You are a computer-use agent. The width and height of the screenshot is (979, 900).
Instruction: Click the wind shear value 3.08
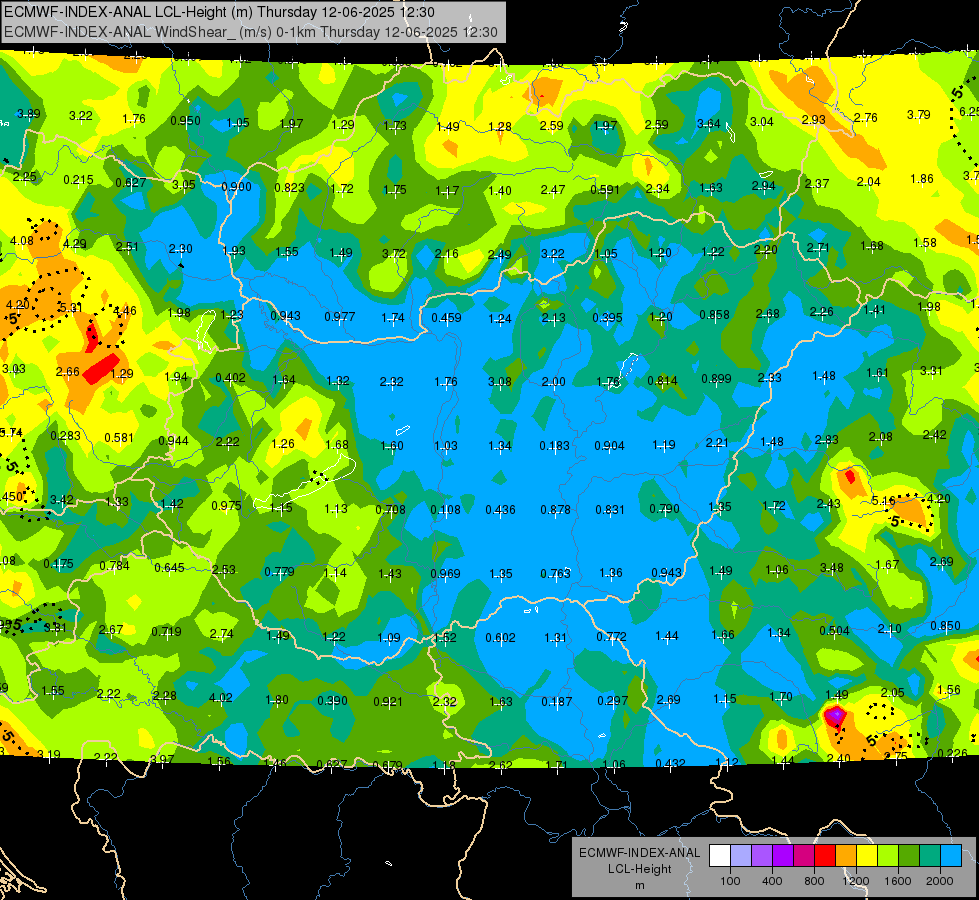click(x=499, y=382)
